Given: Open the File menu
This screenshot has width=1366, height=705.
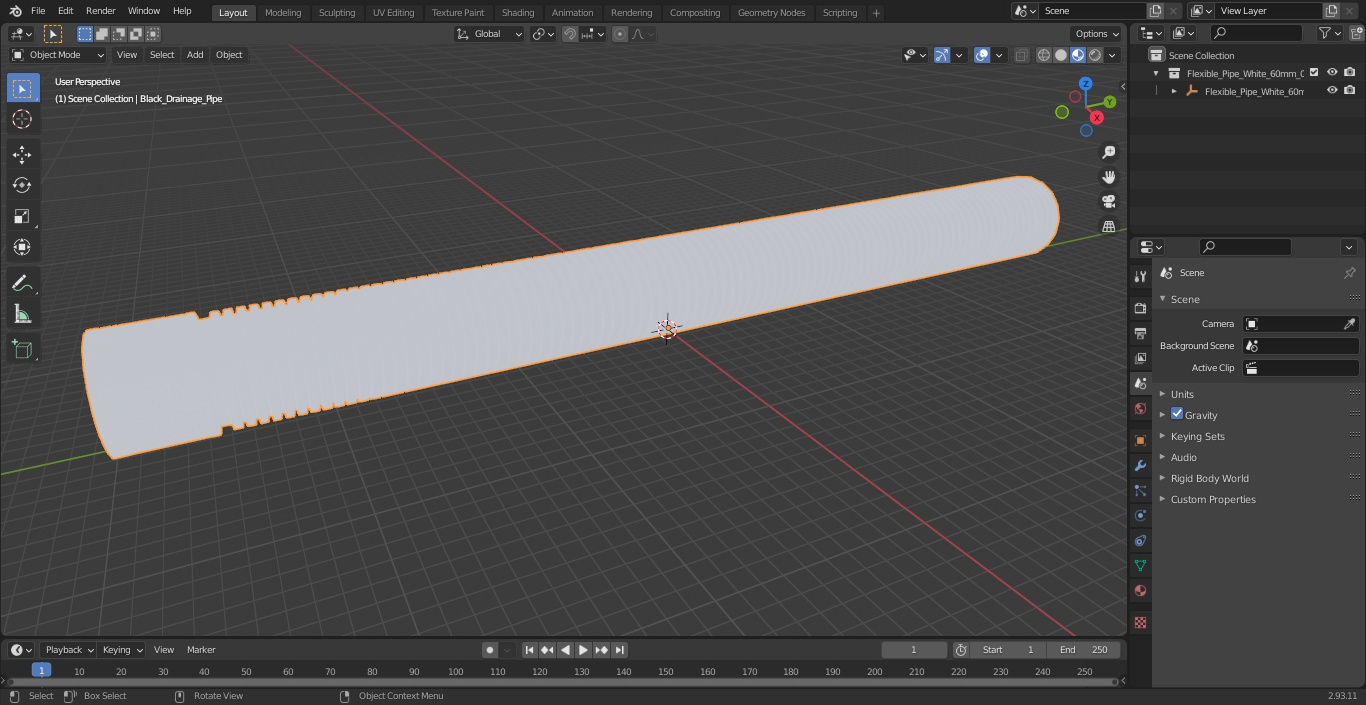Looking at the screenshot, I should click(38, 11).
